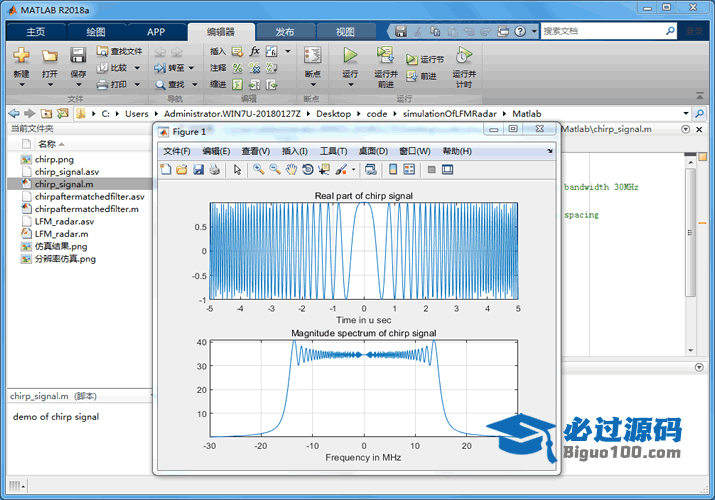
Task: Click the fx insert function icon
Action: coord(254,51)
